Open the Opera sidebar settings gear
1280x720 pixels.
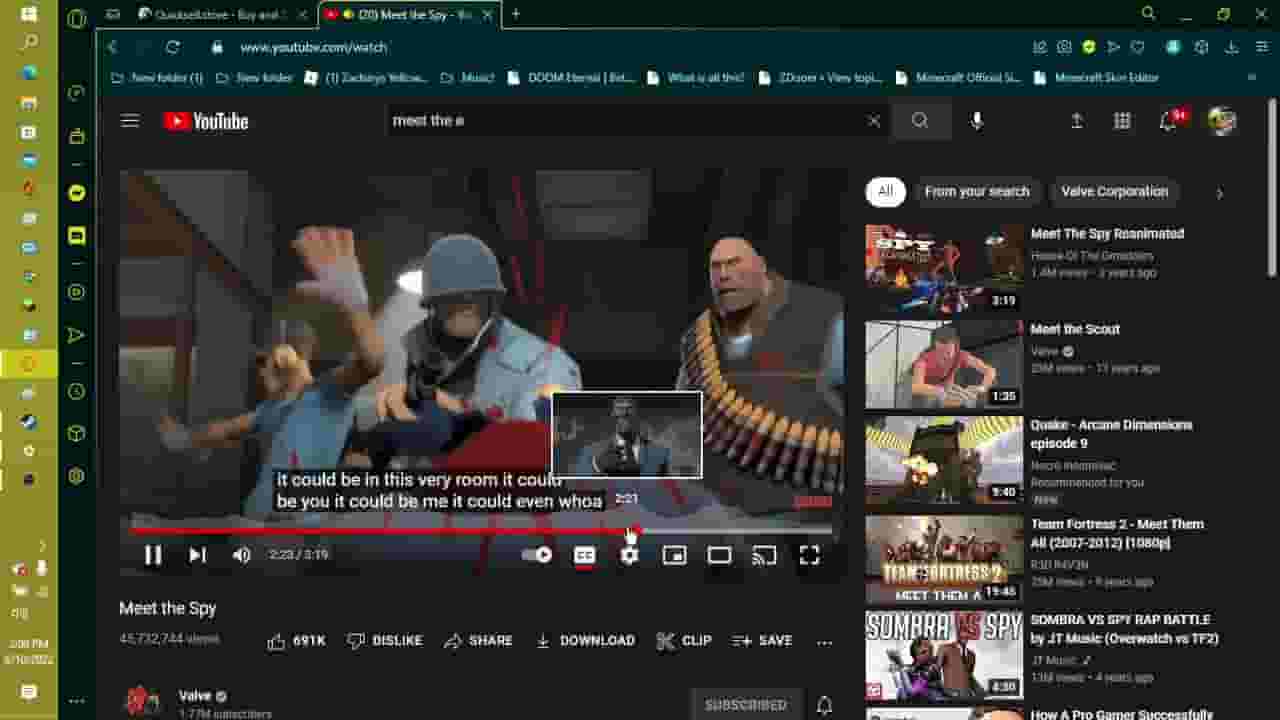[77, 476]
